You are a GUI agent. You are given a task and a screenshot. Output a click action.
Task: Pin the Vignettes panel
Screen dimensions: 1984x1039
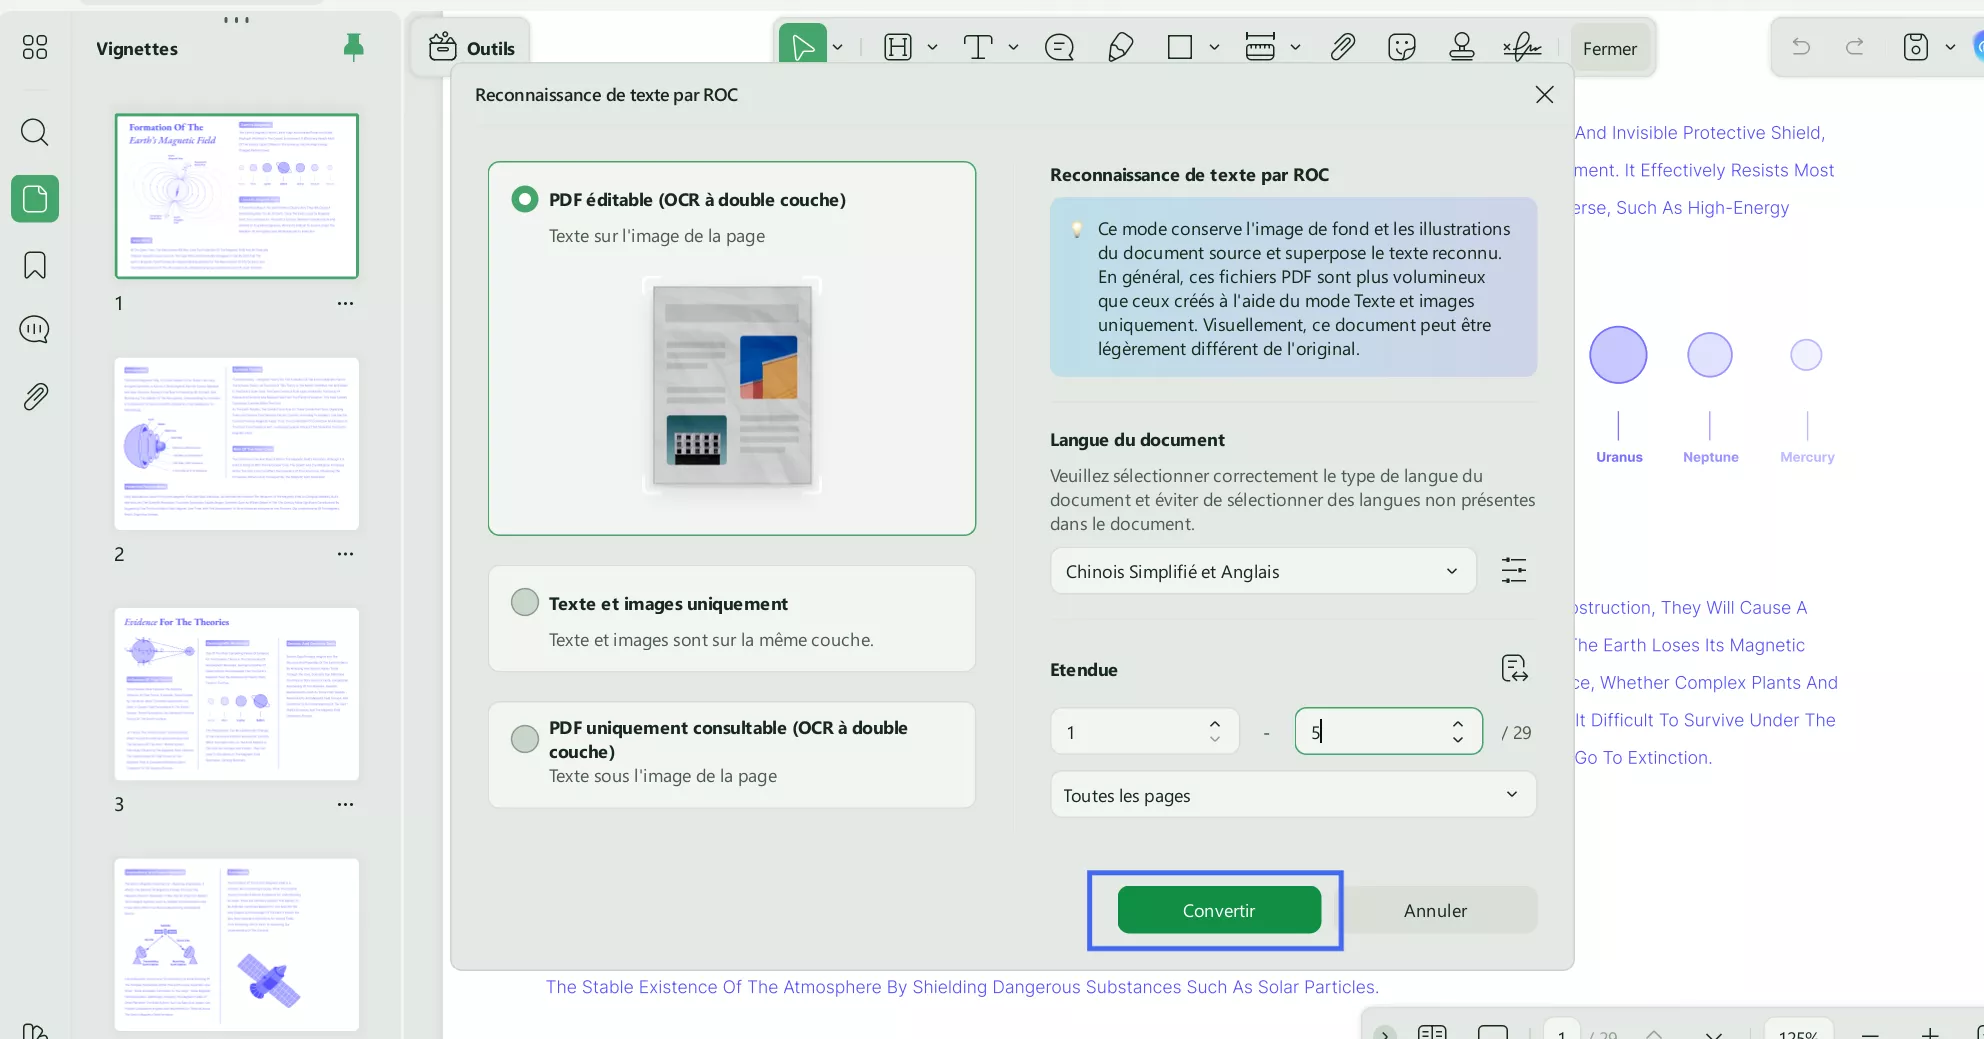point(353,47)
